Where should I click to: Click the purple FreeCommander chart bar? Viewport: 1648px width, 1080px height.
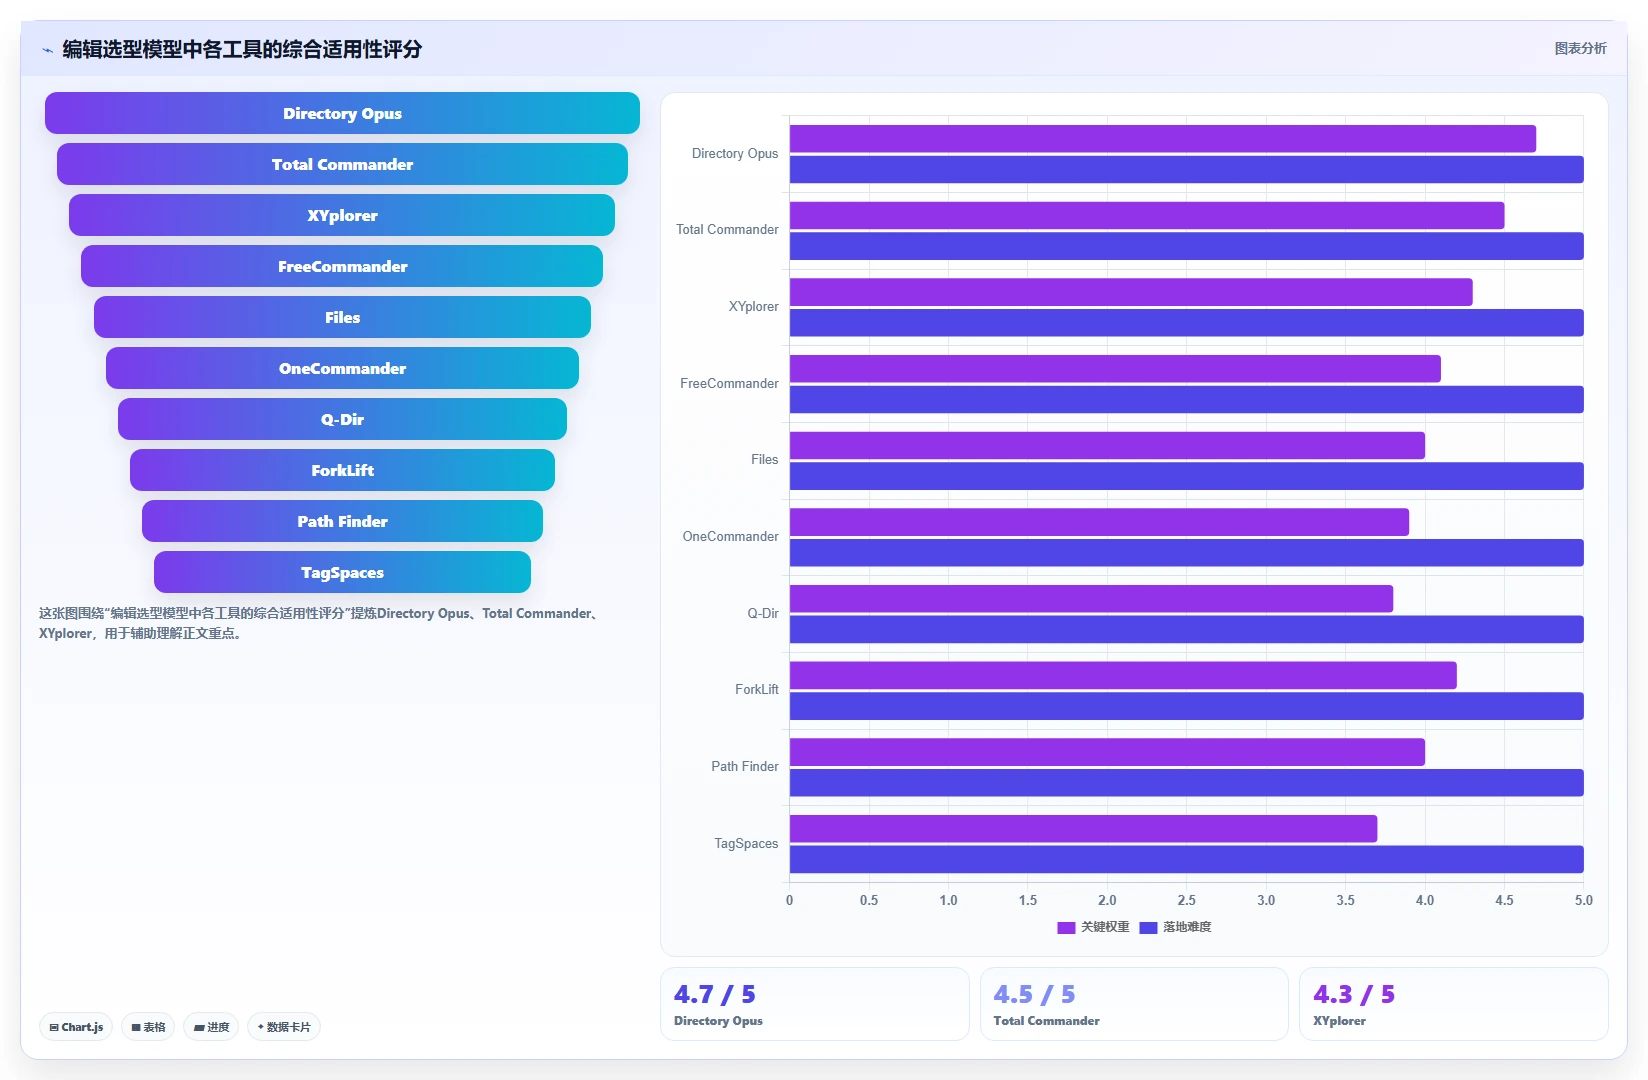(1115, 369)
